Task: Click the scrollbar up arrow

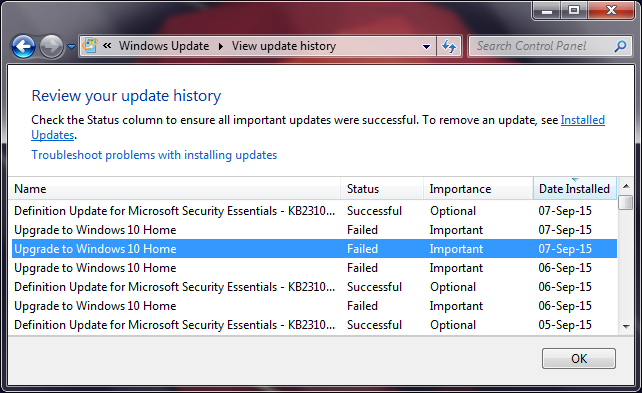Action: tap(626, 186)
